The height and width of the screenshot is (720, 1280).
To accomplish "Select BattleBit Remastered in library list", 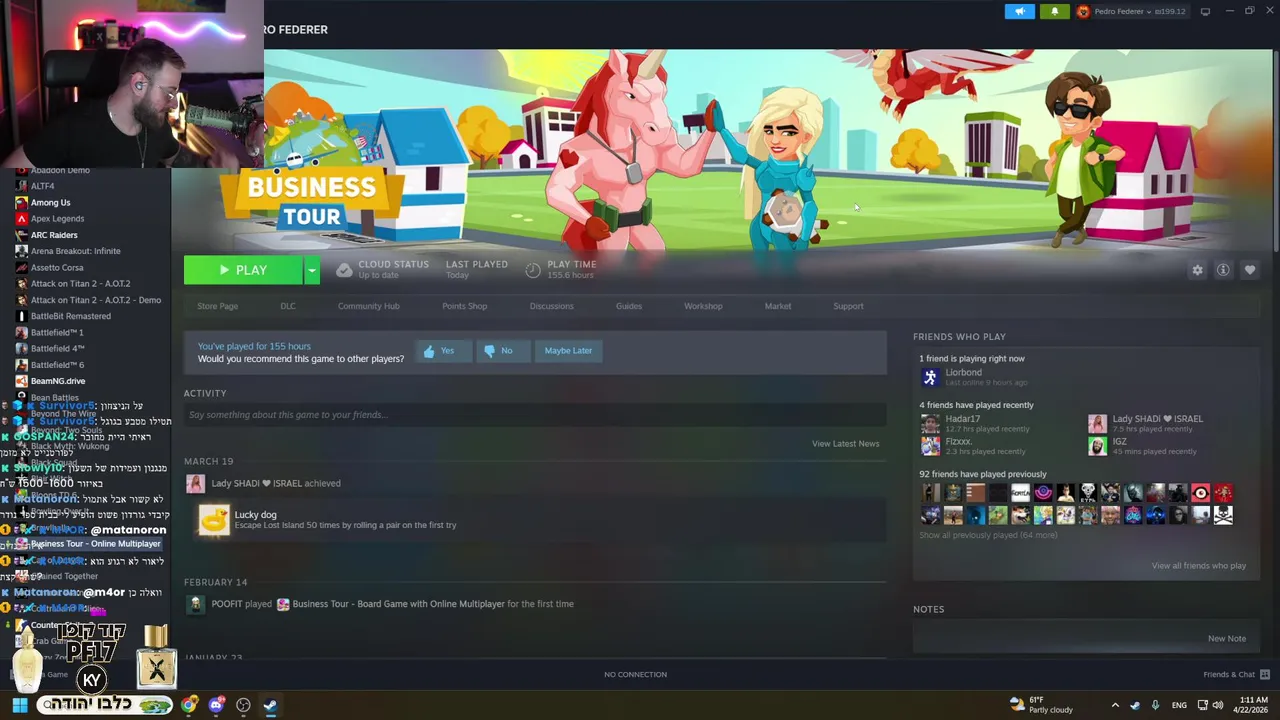I will tap(70, 316).
